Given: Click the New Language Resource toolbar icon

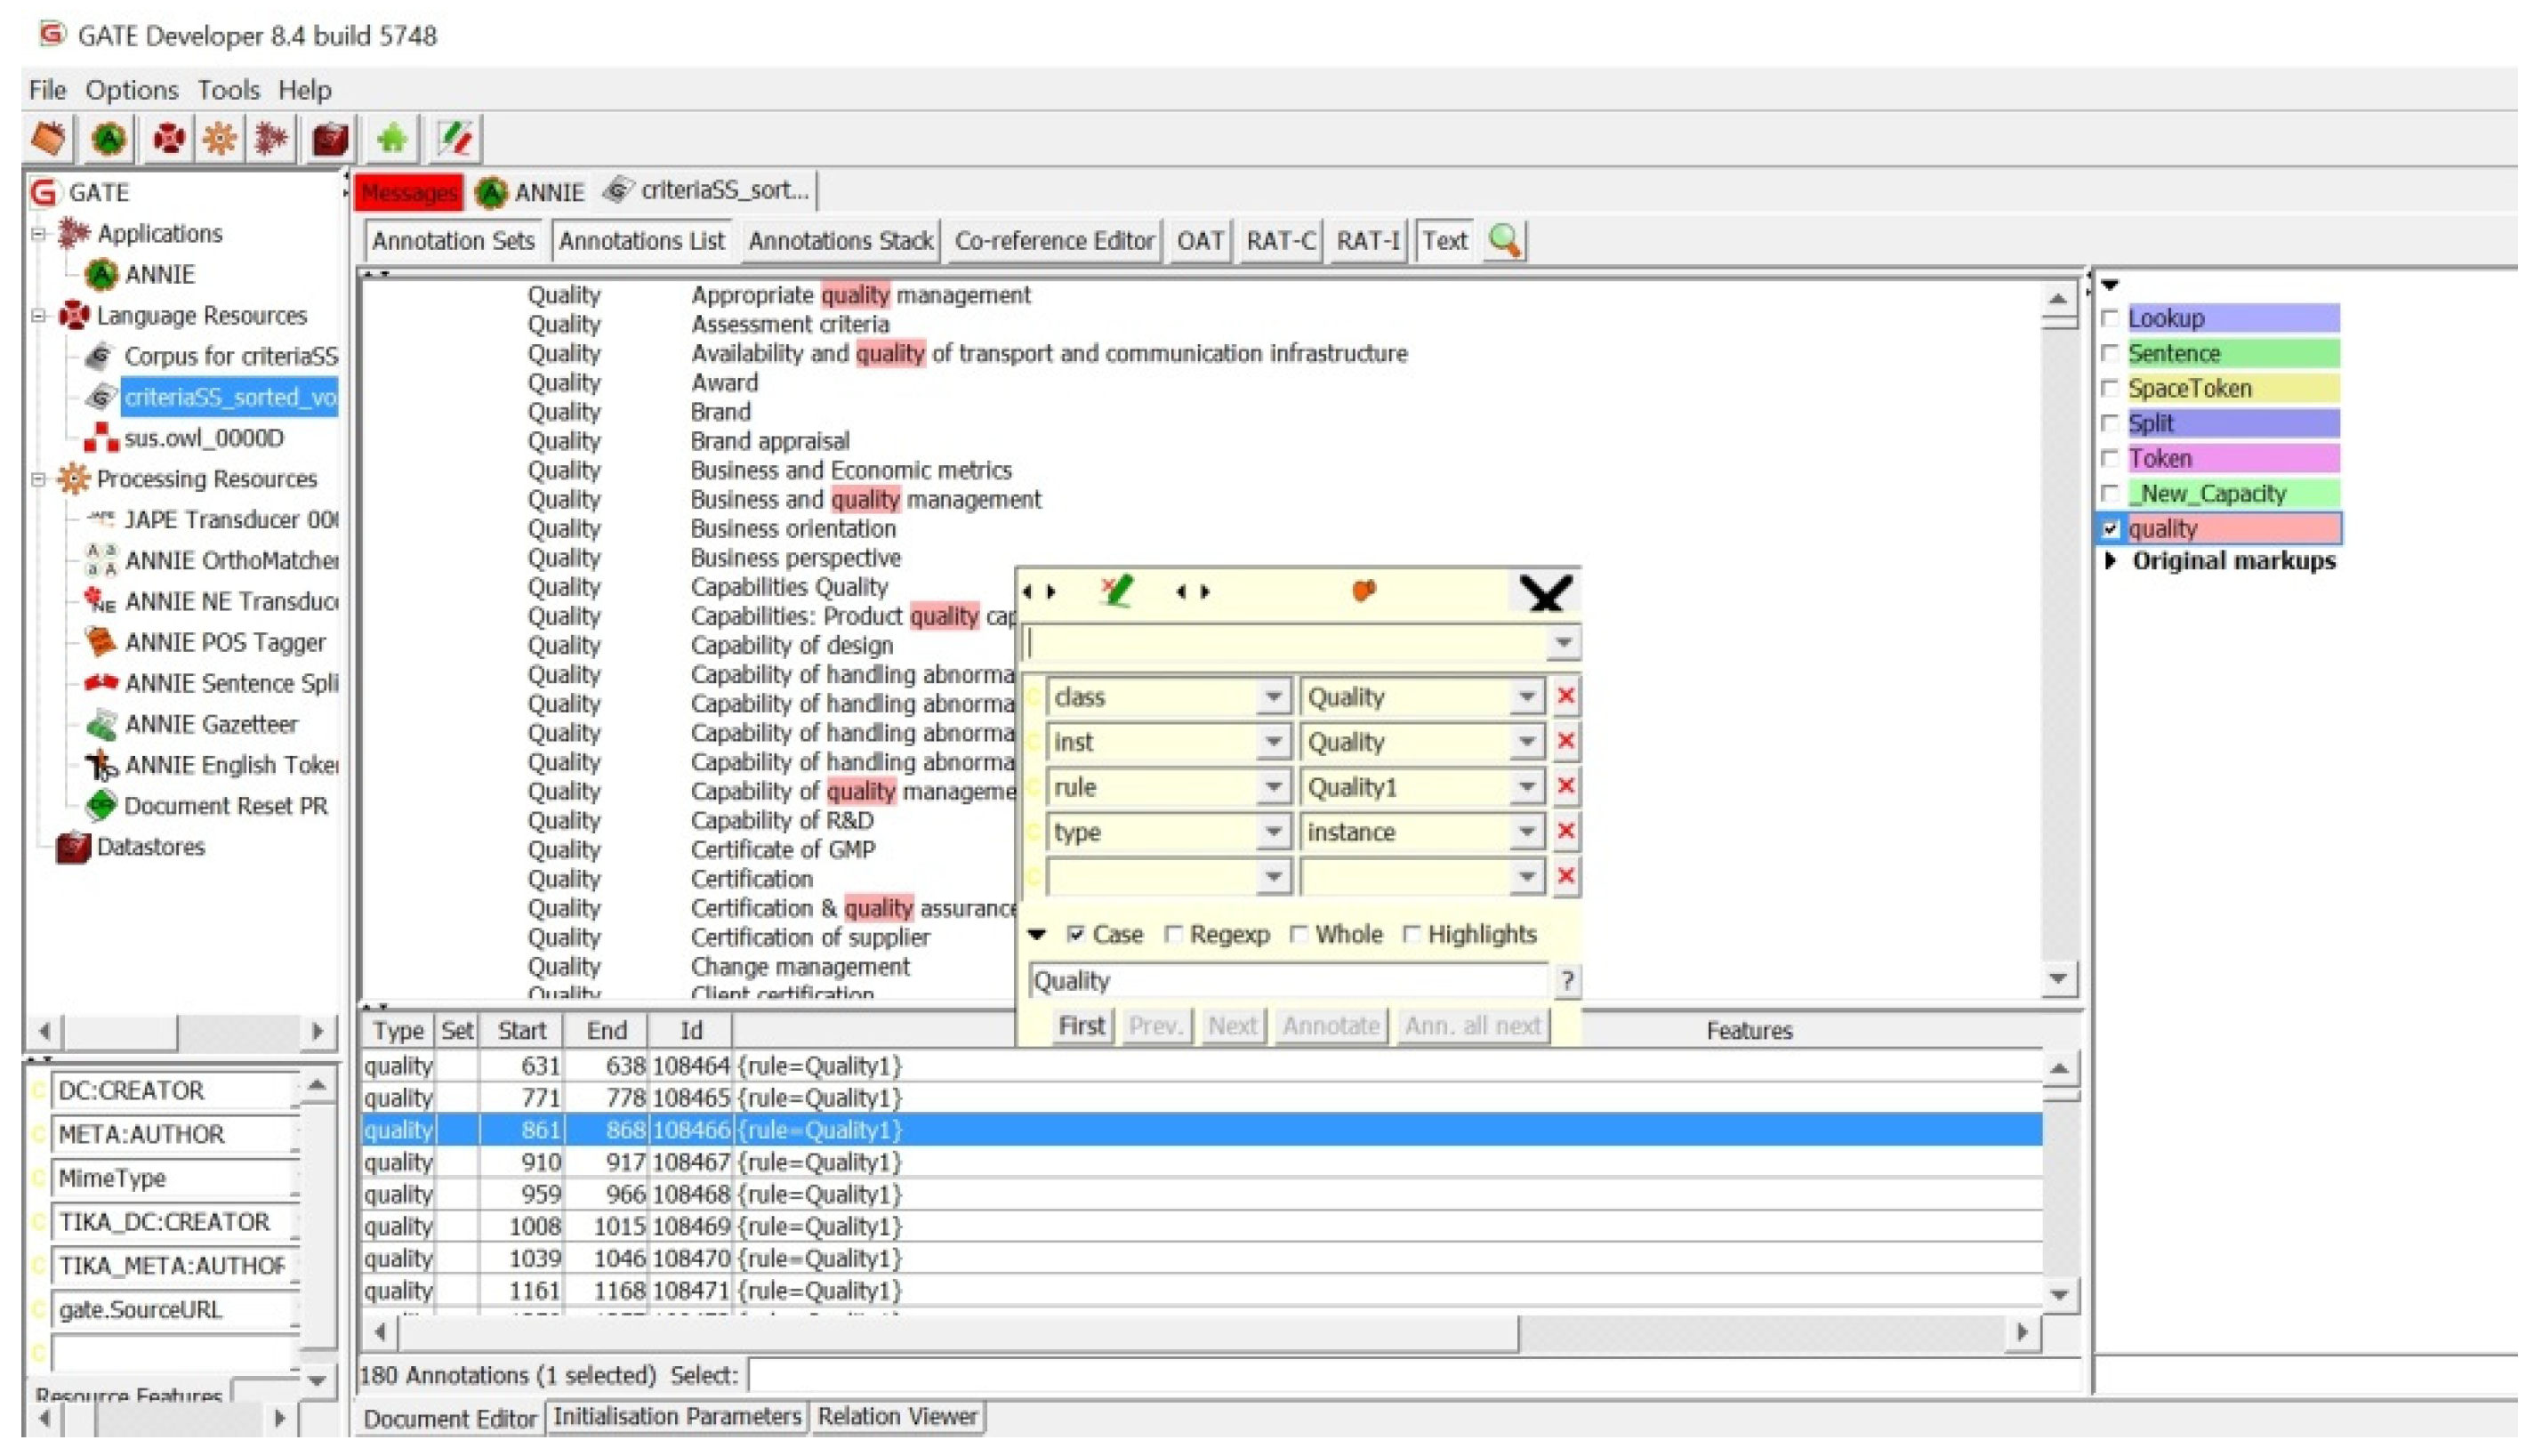Looking at the screenshot, I should (x=168, y=138).
